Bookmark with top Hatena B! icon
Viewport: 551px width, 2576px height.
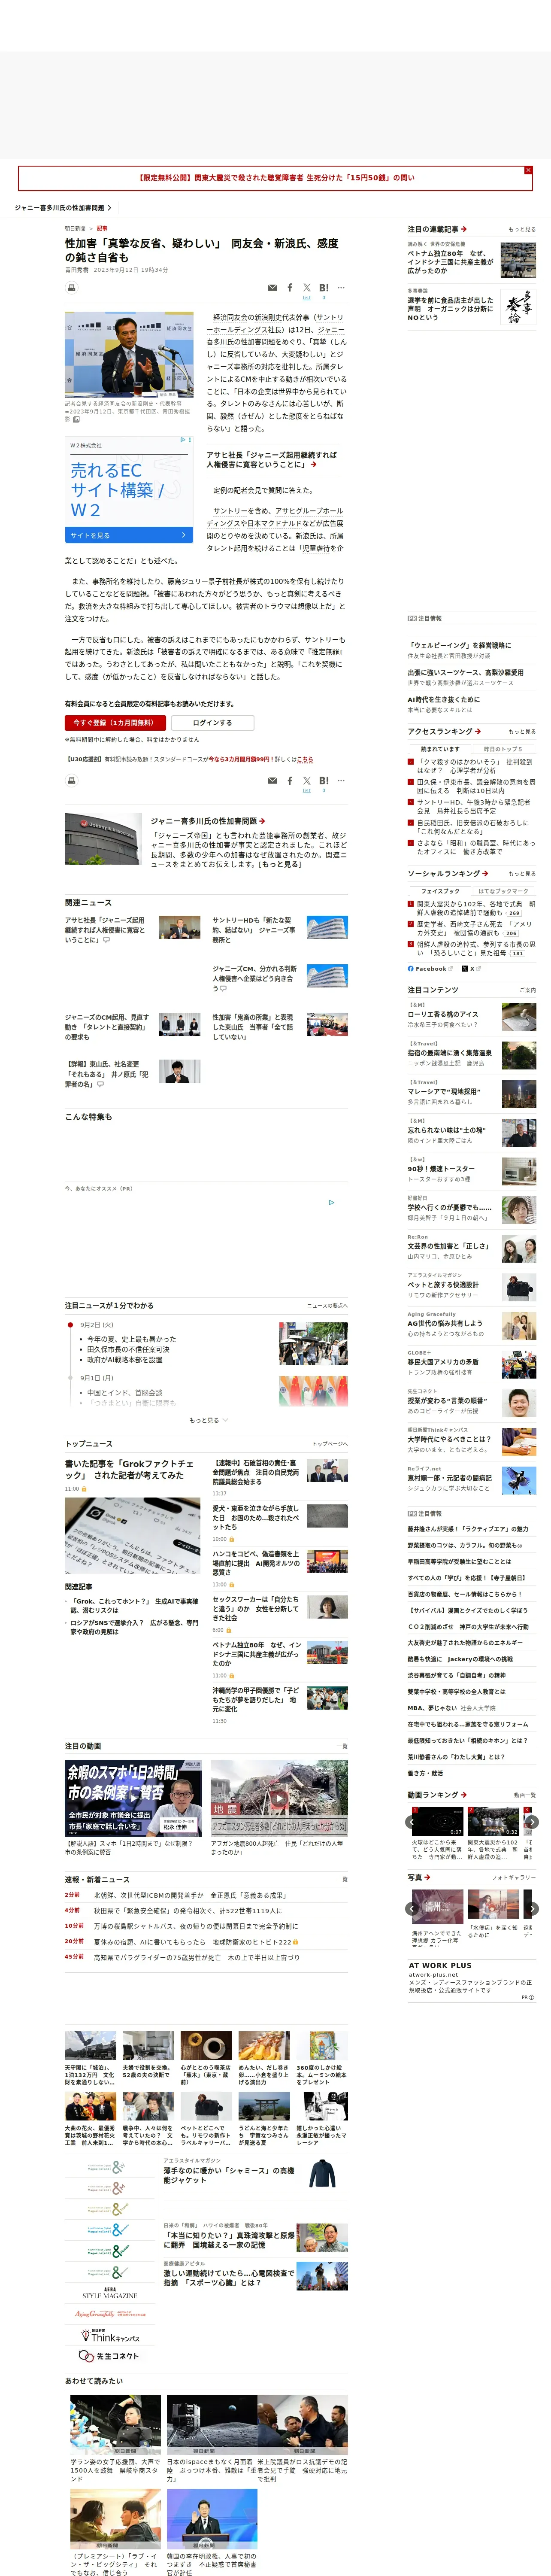(324, 288)
